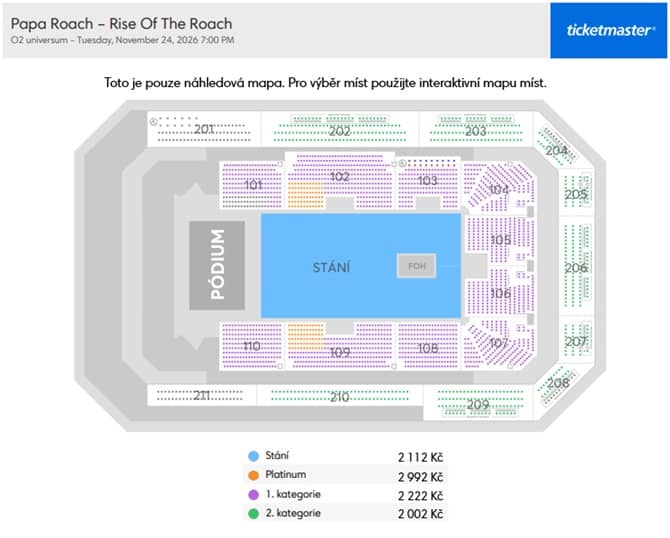The width and height of the screenshot is (670, 538).
Task: Select the STÁNÍ standing area
Action: pos(361,266)
